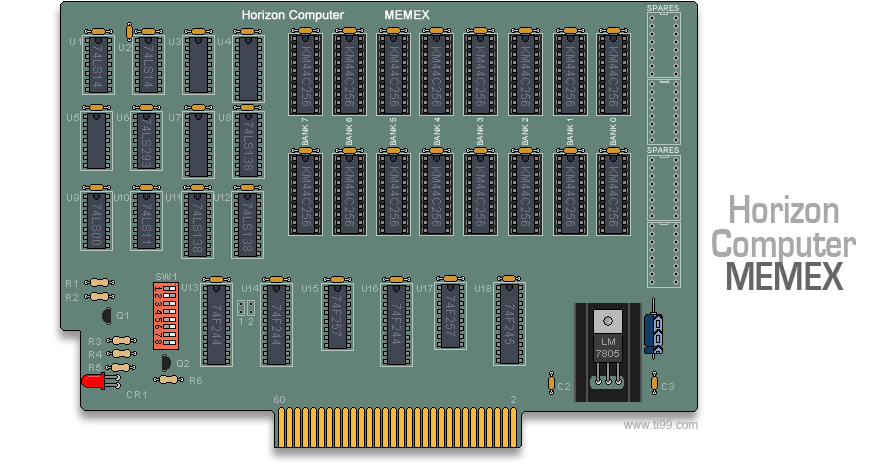This screenshot has width=872, height=470.
Task: Click the large dark "MEMEX" title
Action: pyautogui.click(x=784, y=276)
